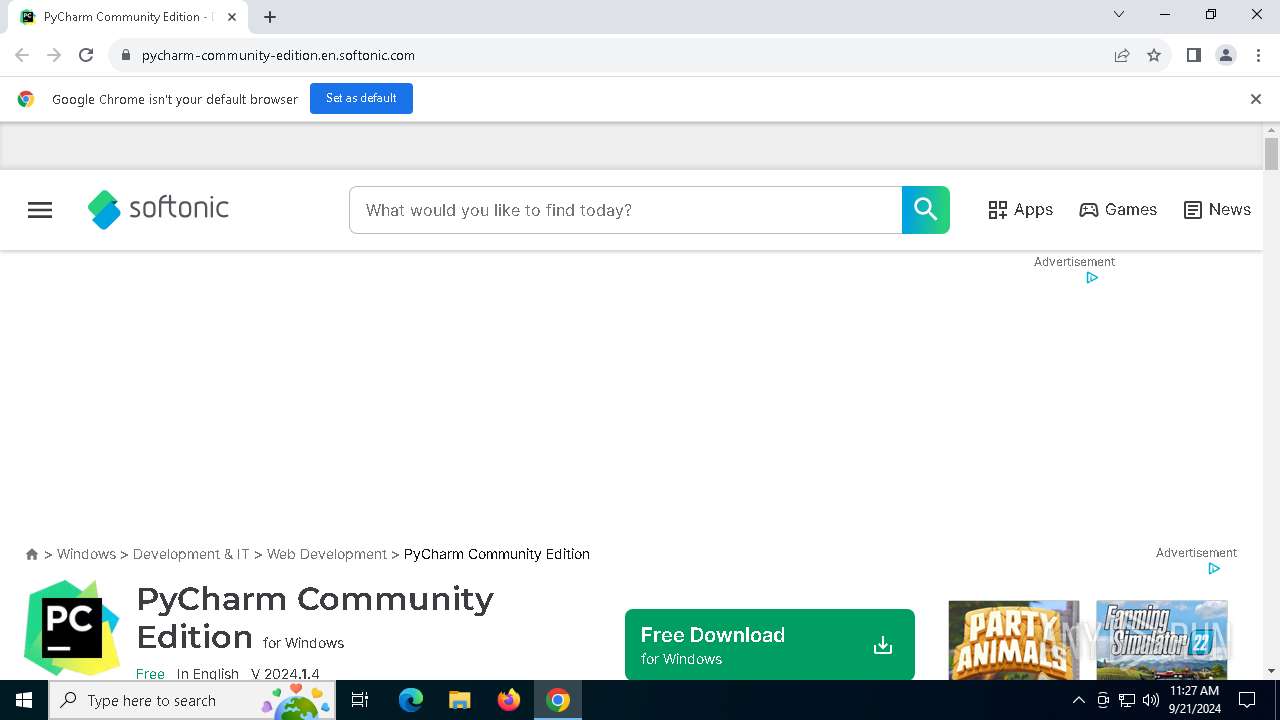The width and height of the screenshot is (1280, 720).
Task: Select the PyCharm Community Edition tab
Action: [128, 17]
